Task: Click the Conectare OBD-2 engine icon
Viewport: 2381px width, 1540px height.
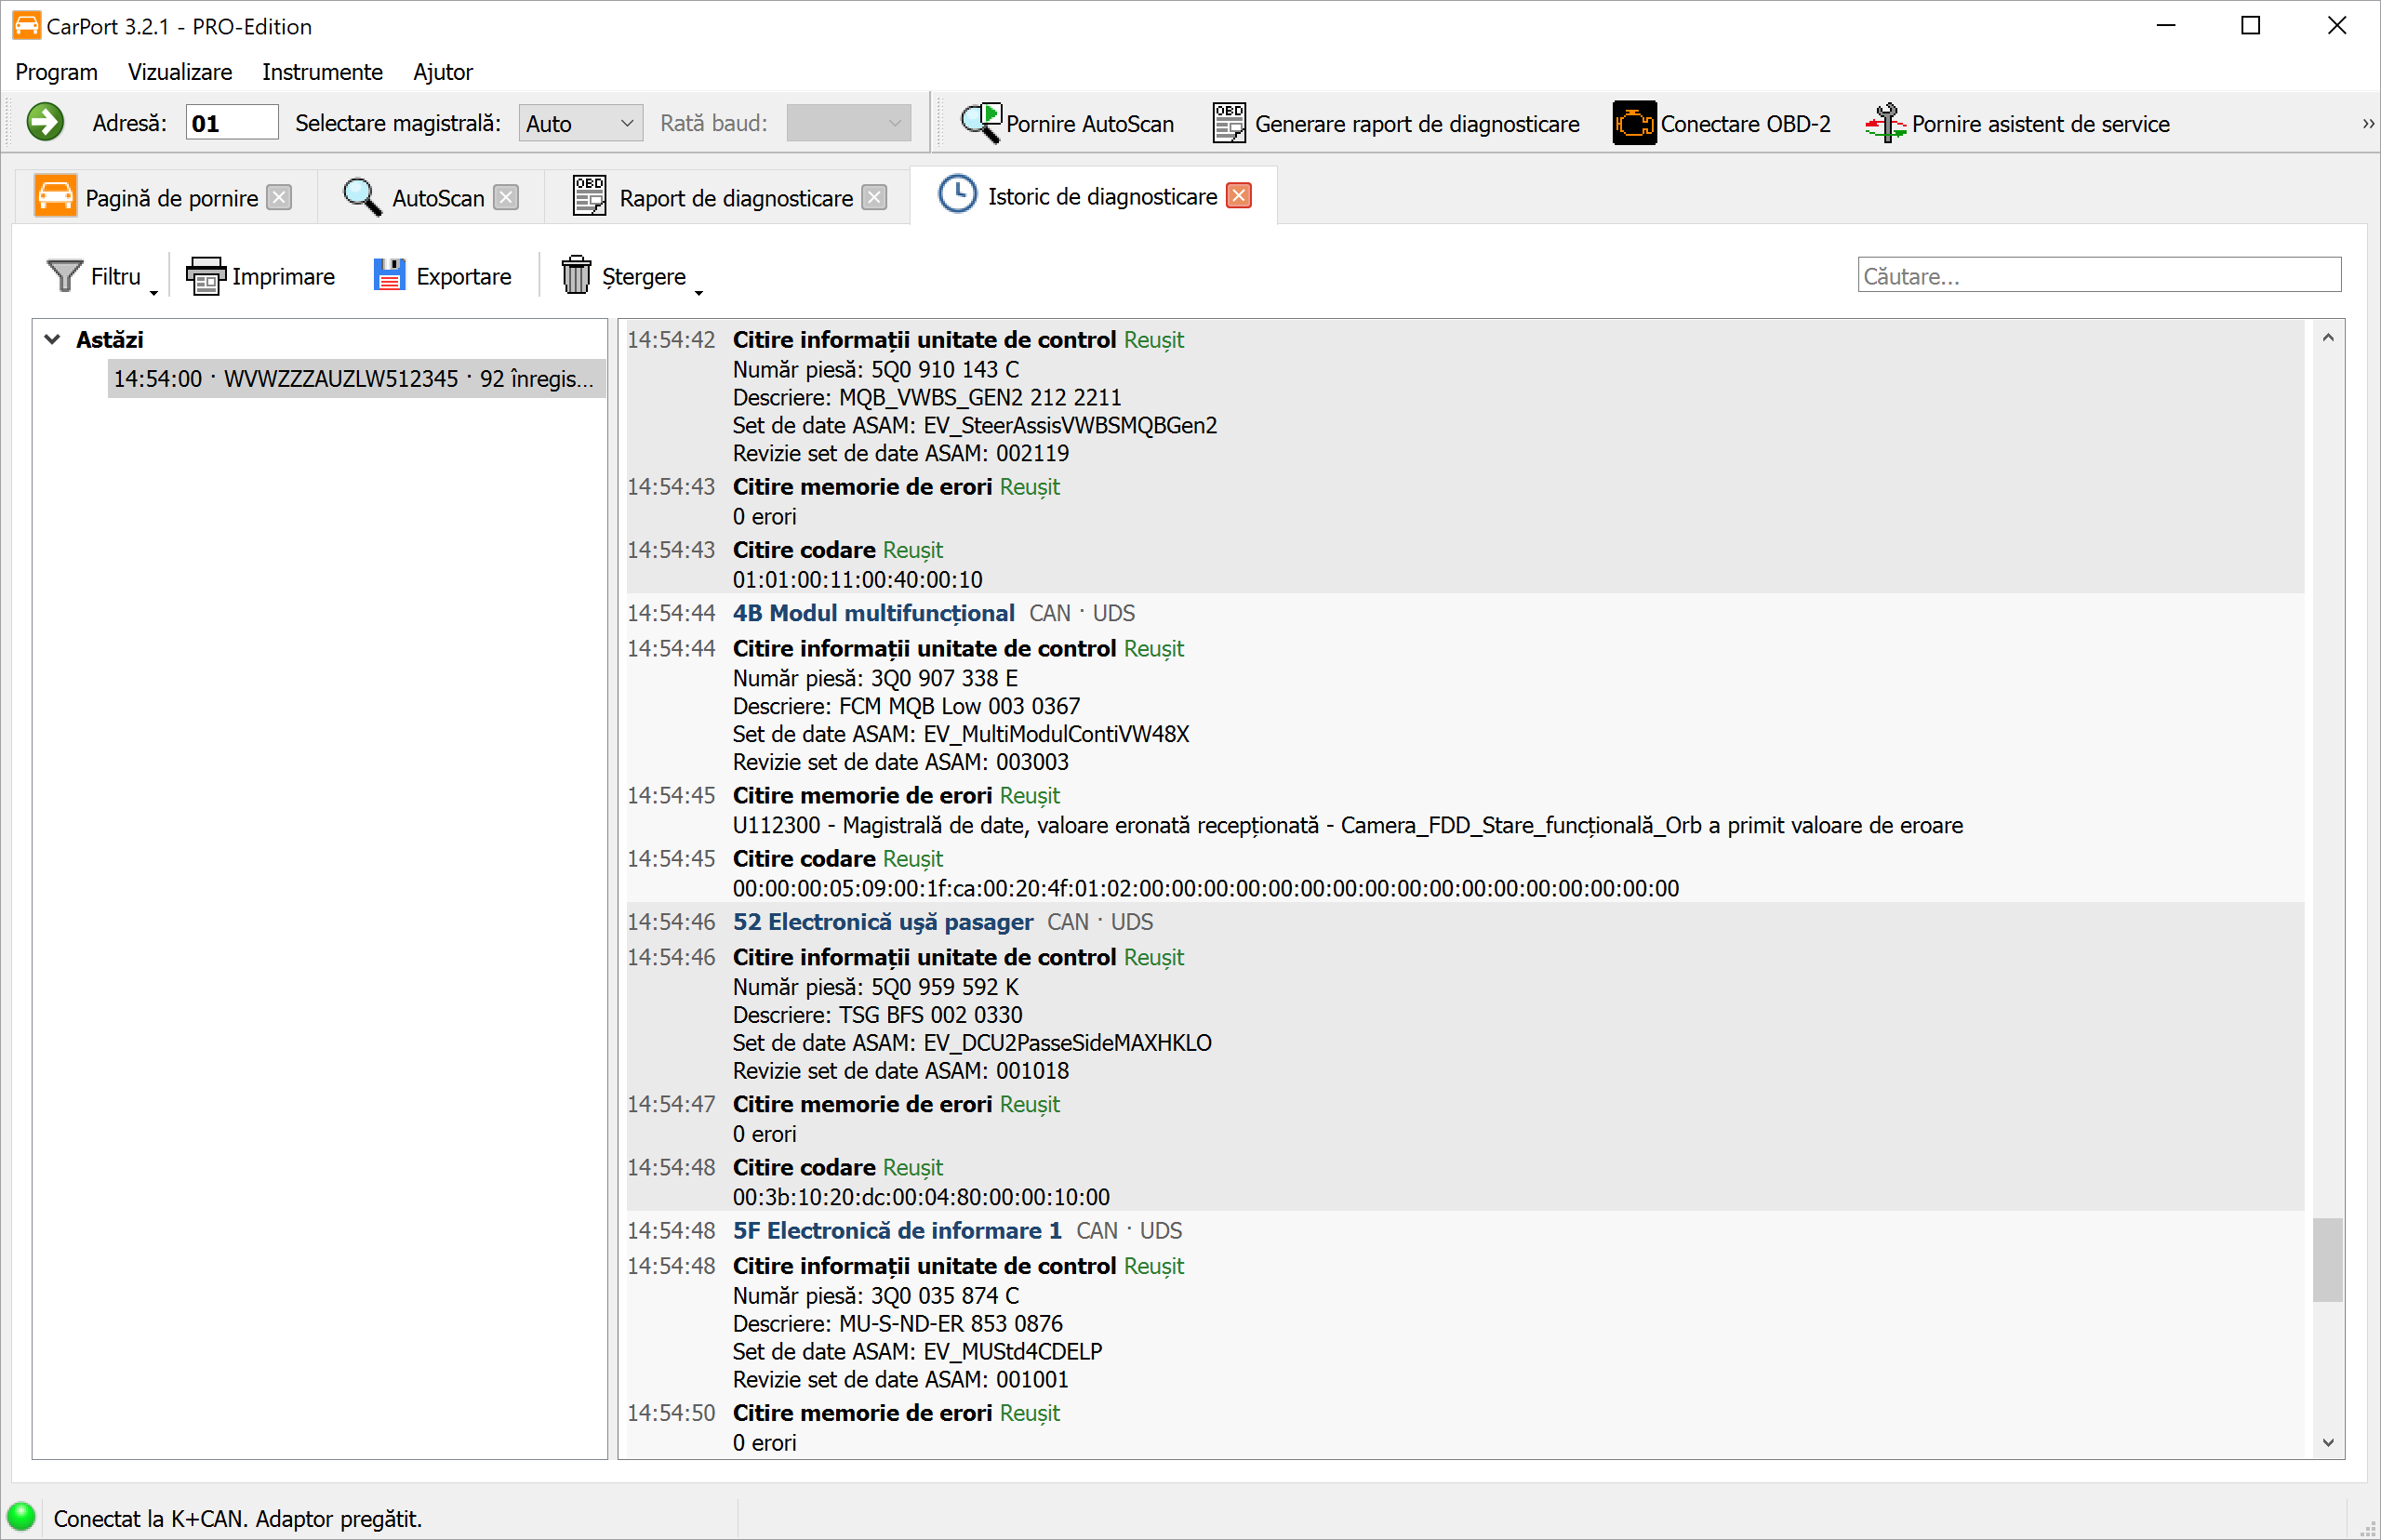Action: click(x=1634, y=123)
